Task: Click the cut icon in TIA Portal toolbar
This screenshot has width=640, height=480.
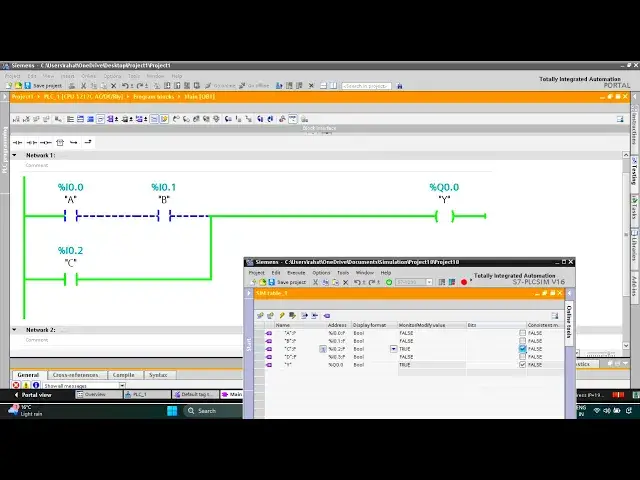Action: tap(84, 86)
